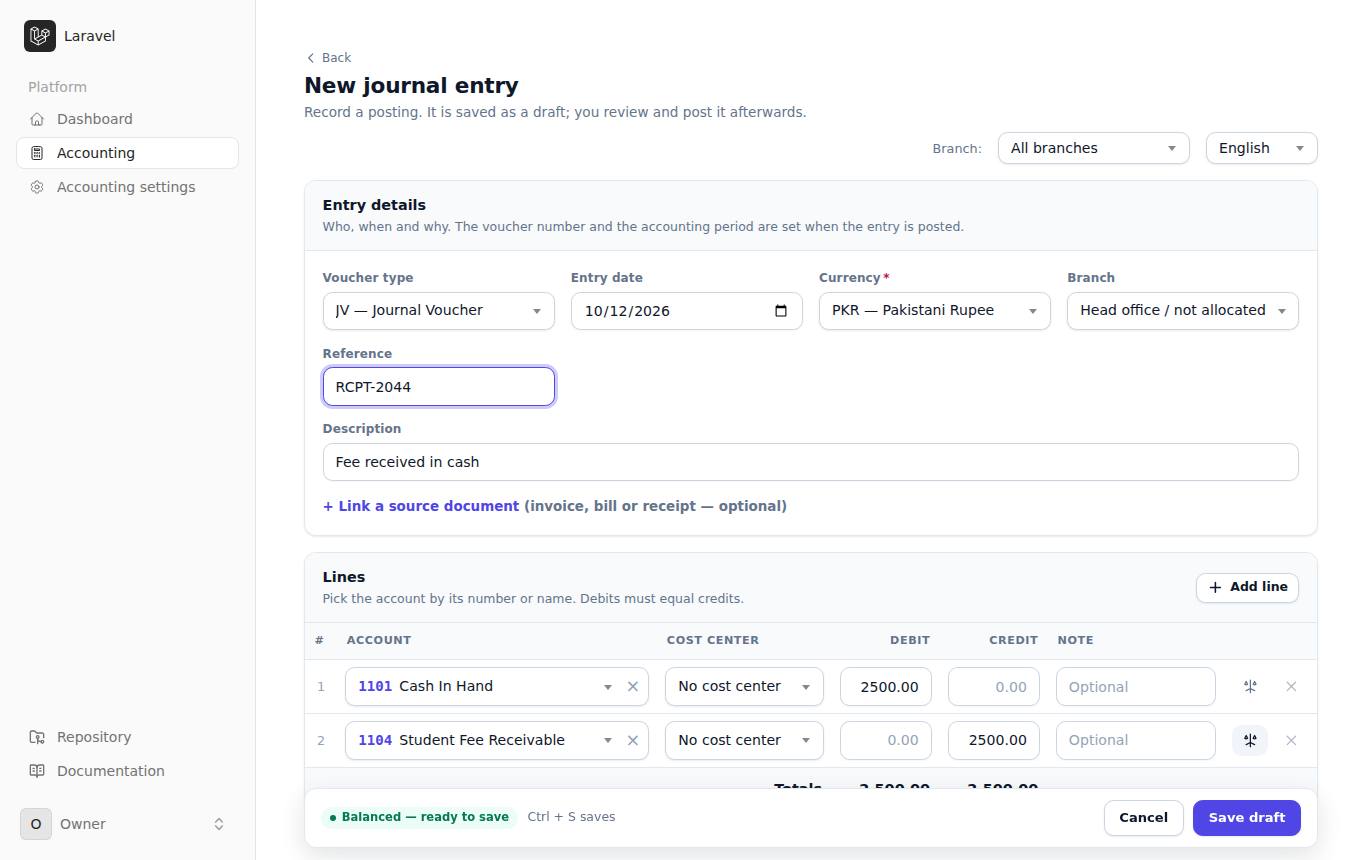Click the balance scale icon on line 2
Viewport: 1366px width, 860px height.
[1250, 740]
